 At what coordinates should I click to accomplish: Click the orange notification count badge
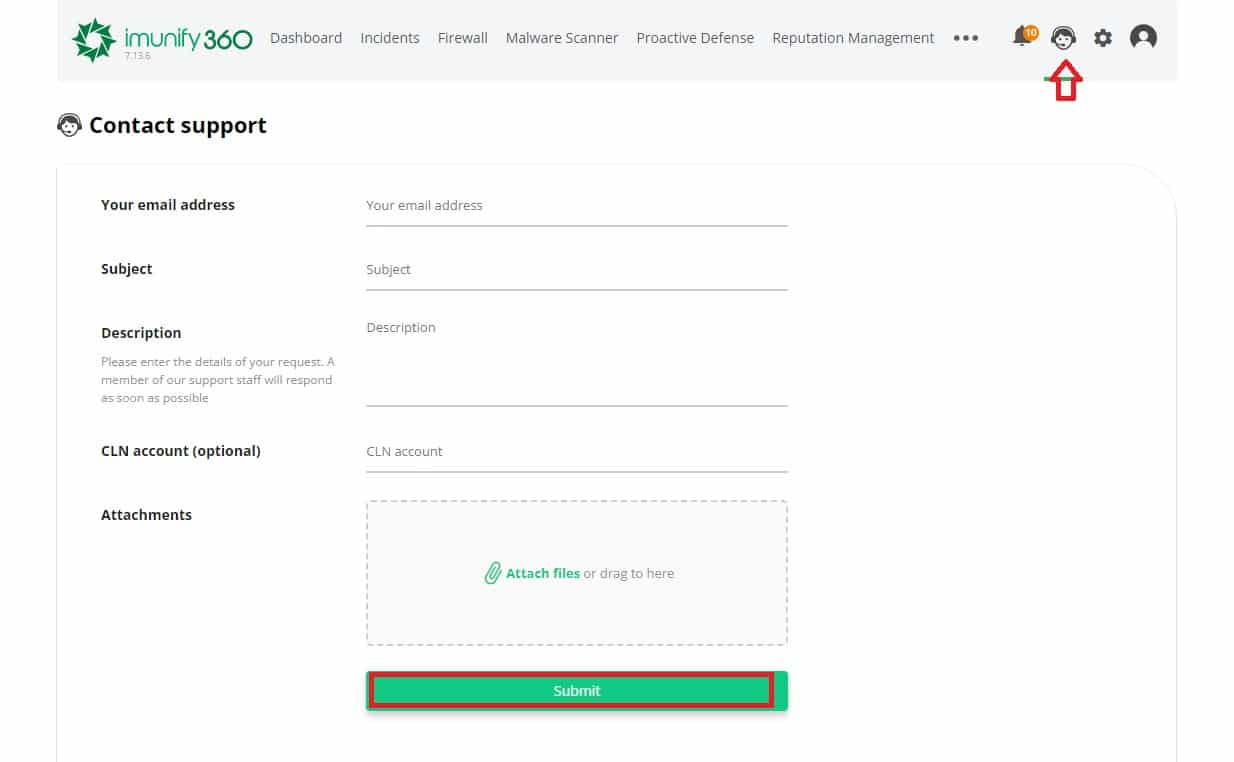tap(1031, 33)
